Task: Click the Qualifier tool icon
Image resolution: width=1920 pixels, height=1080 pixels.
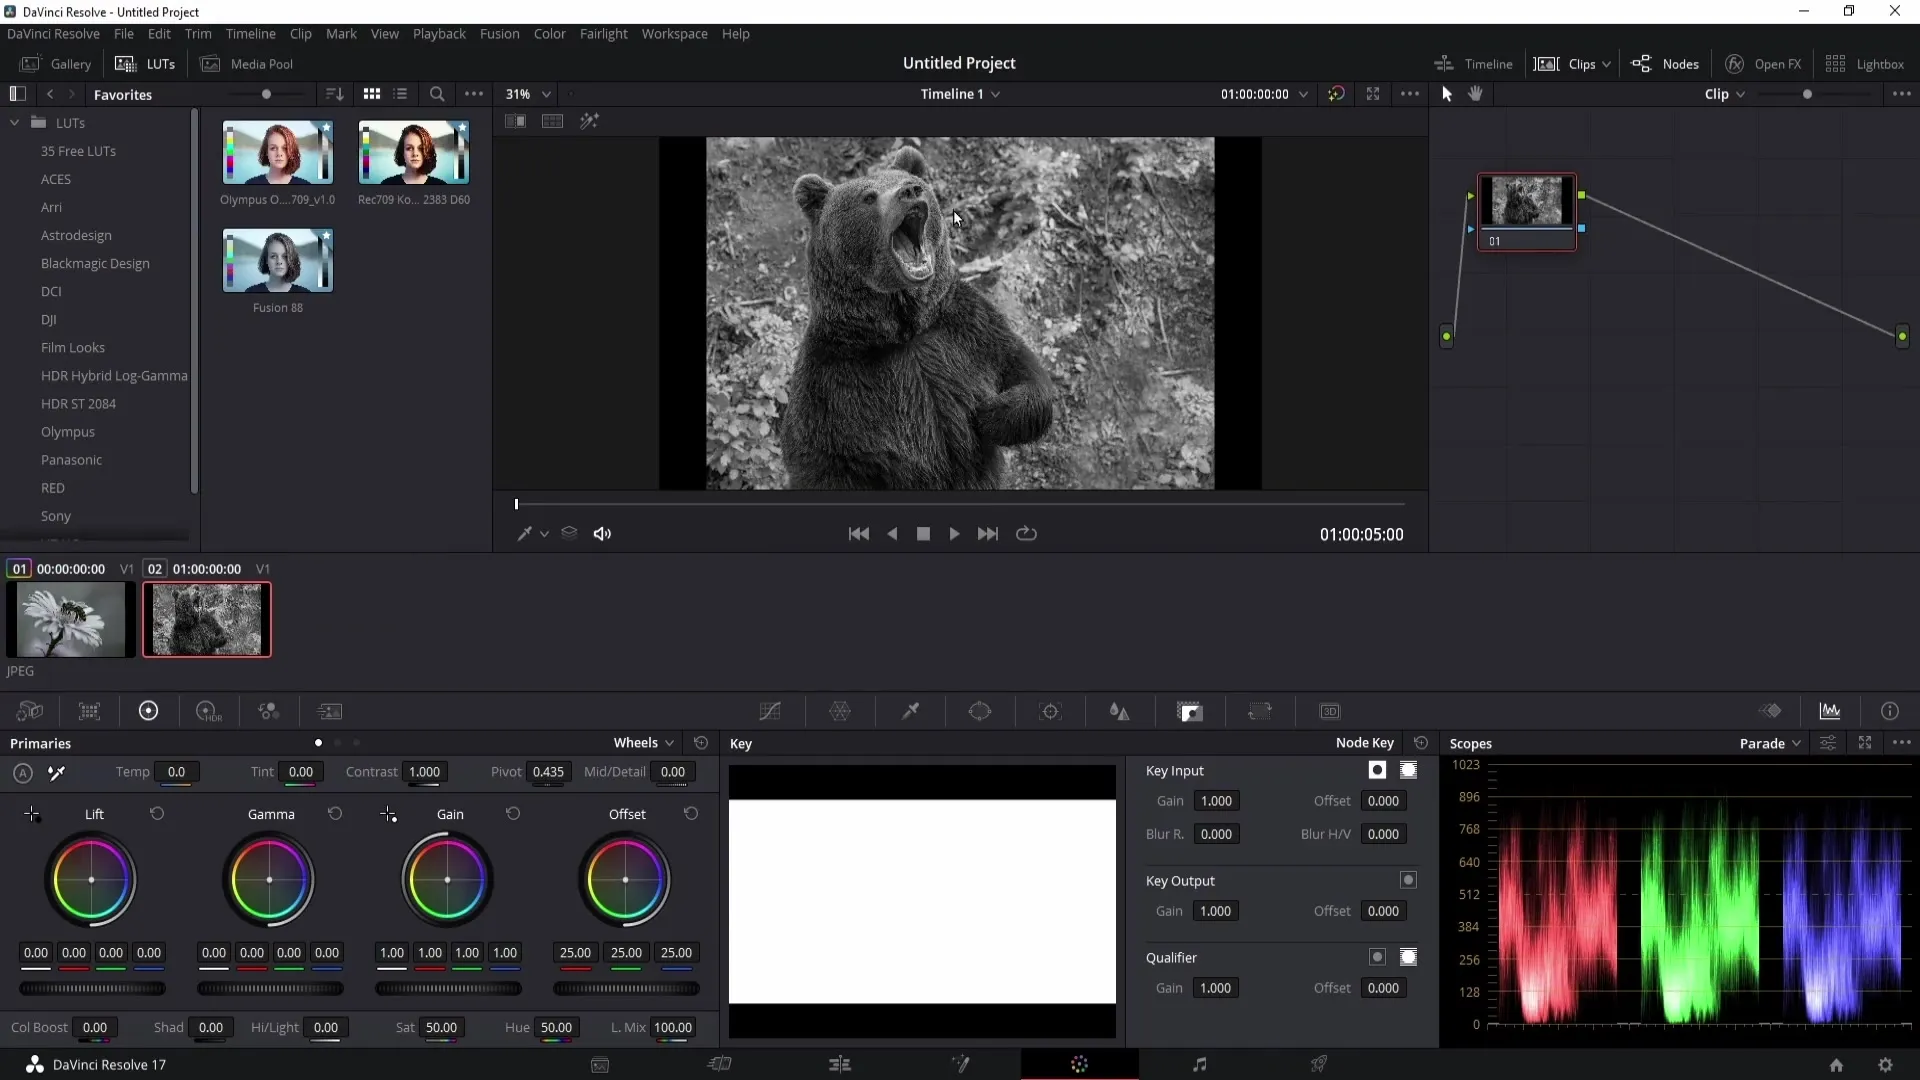Action: (x=910, y=712)
